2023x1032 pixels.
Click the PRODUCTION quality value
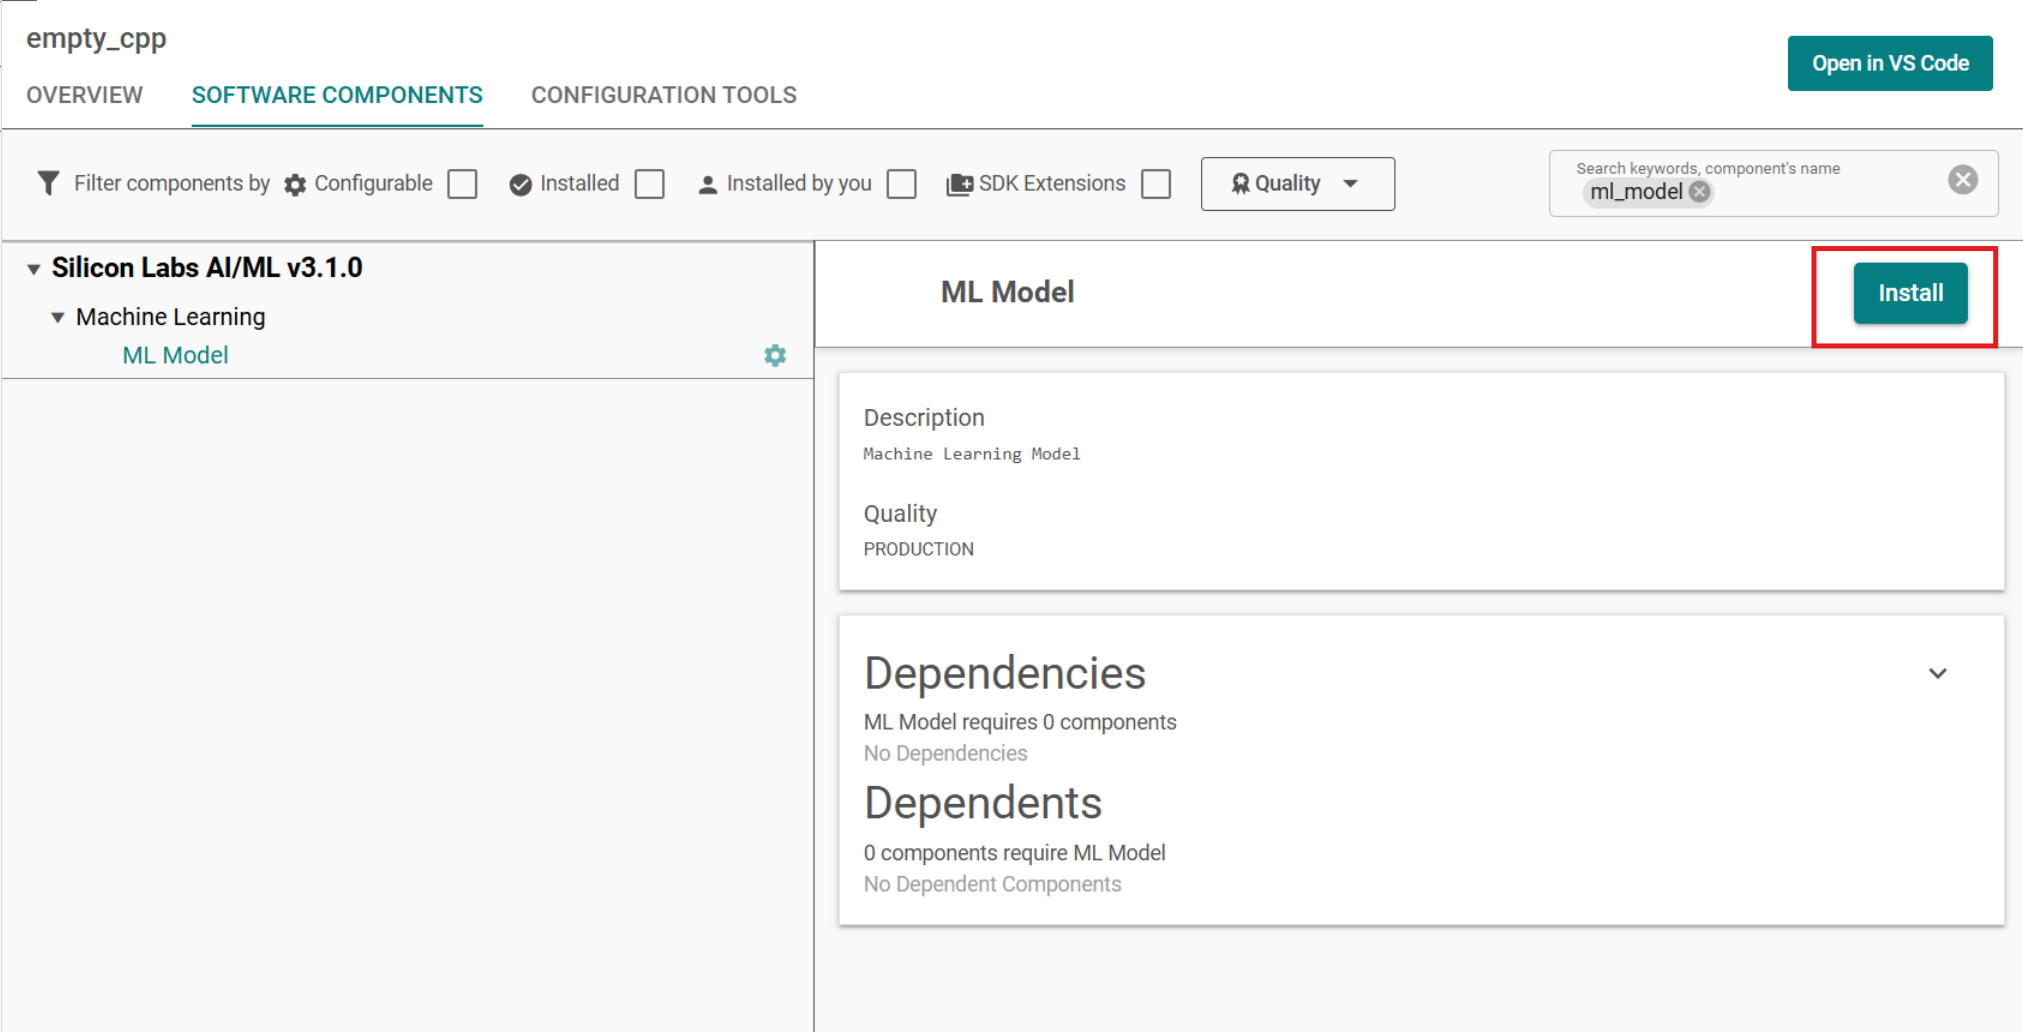(x=918, y=549)
